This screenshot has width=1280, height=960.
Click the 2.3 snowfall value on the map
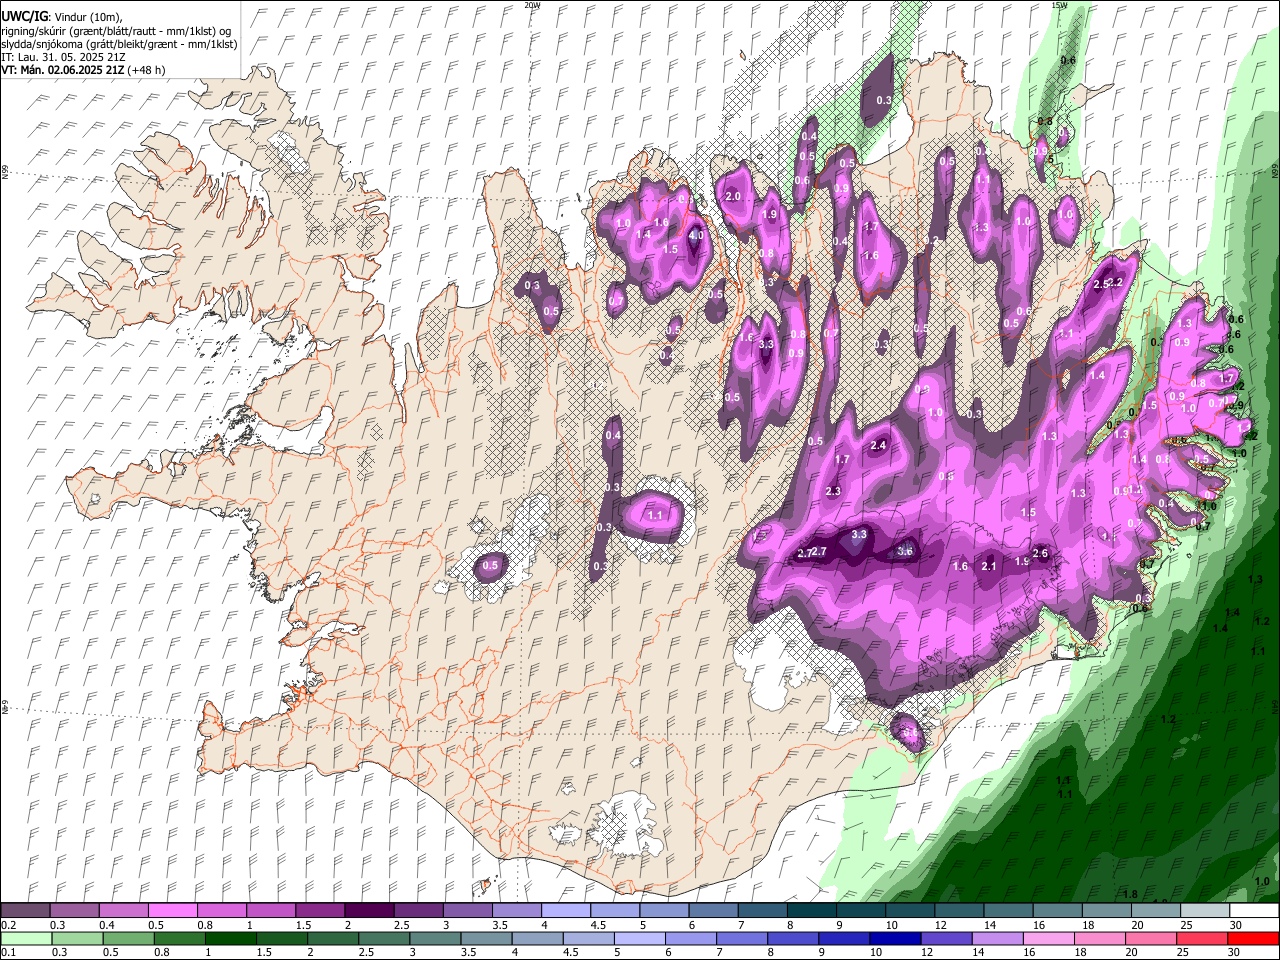pos(834,491)
